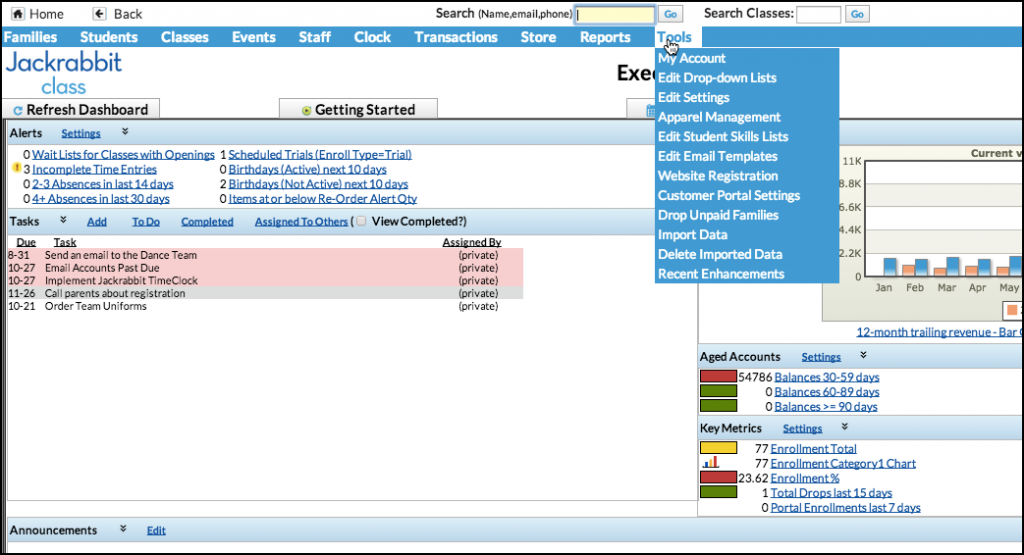This screenshot has height=555, width=1024.
Task: Choose Import Data menu item
Action: 692,234
